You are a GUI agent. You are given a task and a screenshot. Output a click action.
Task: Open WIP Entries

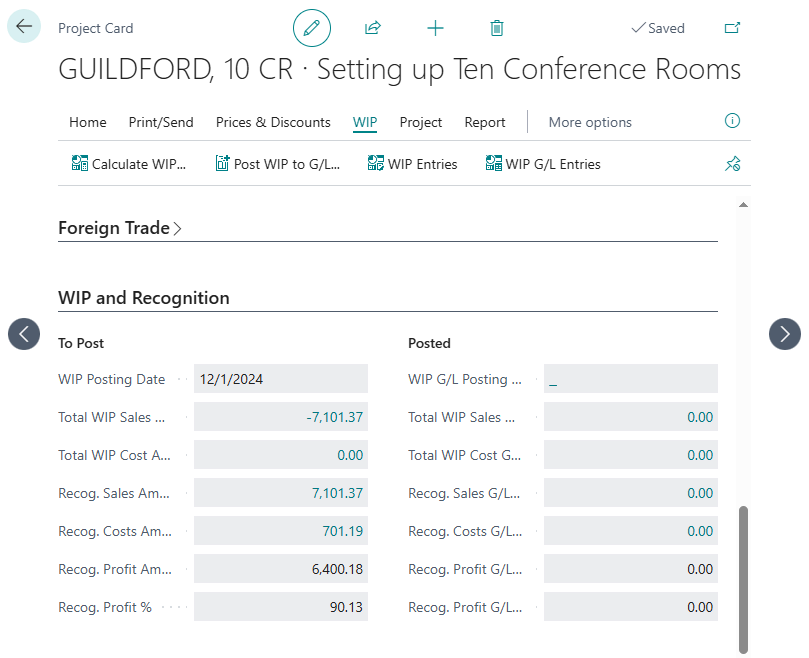pyautogui.click(x=412, y=164)
